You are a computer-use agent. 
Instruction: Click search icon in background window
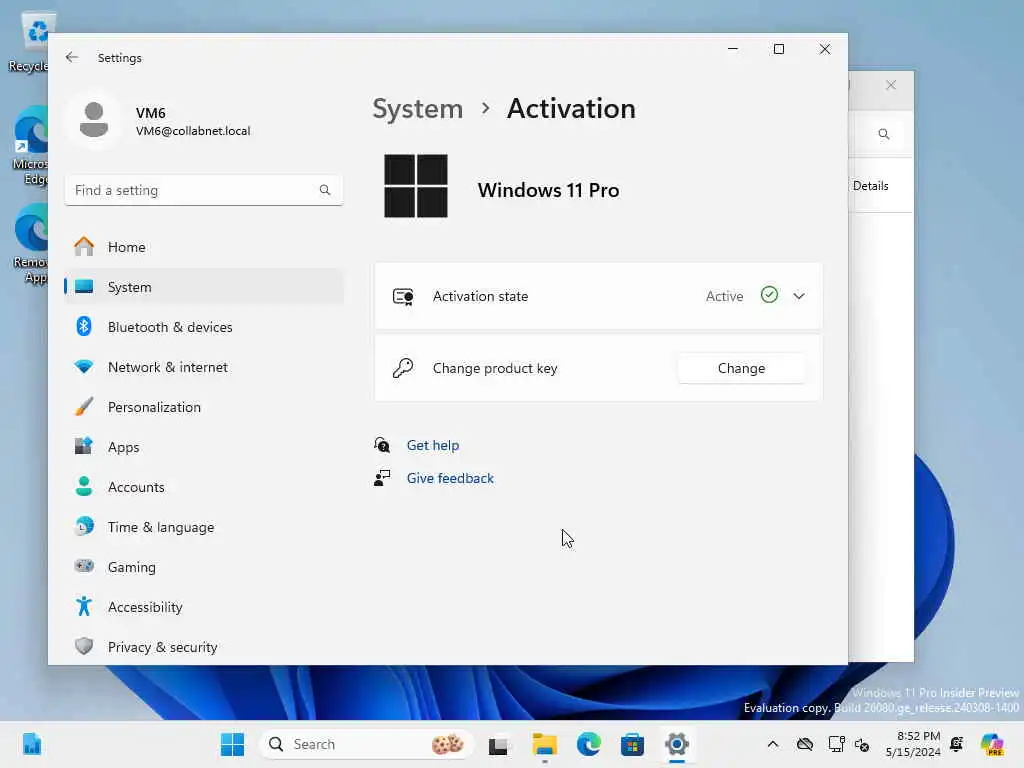884,134
